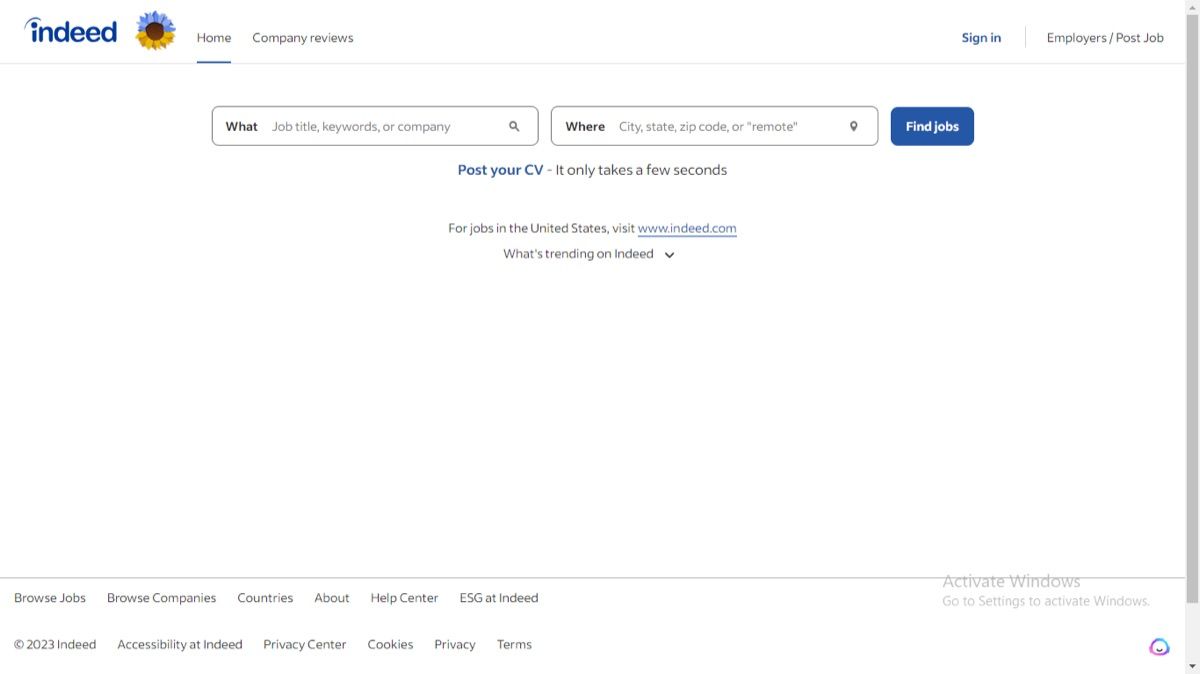The image size is (1200, 674).
Task: Click the "What's trending on Indeed" text
Action: 578,254
